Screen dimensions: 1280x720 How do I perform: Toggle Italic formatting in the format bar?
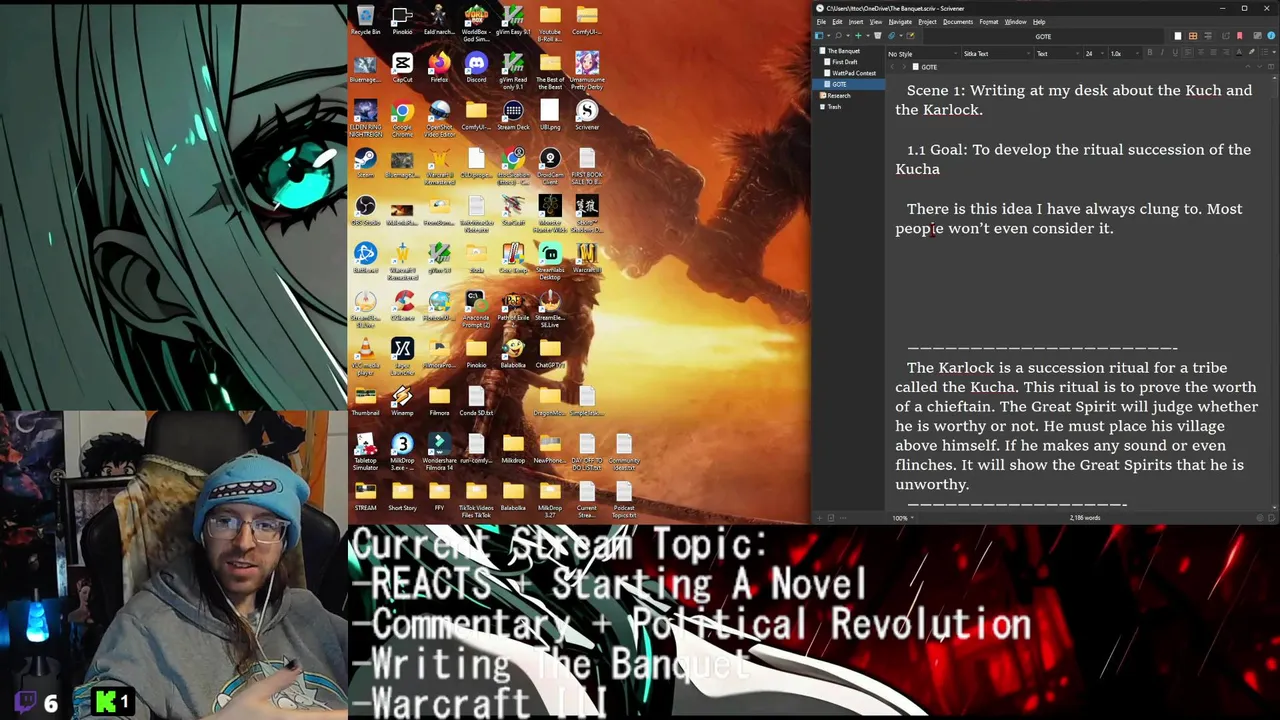click(x=1162, y=53)
